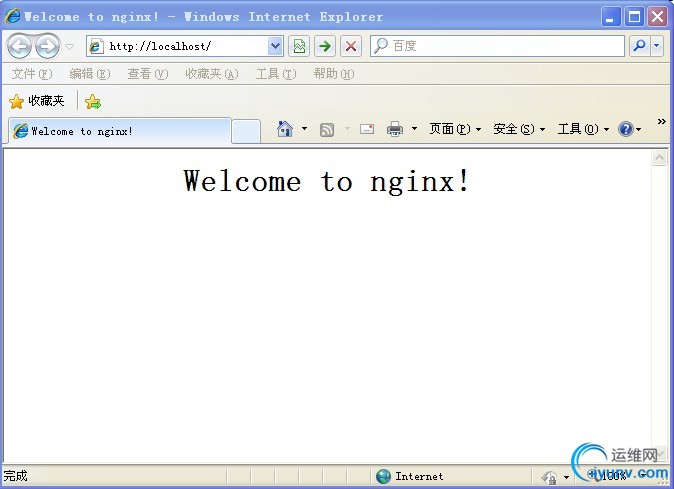
Task: Go forward with the Forward arrow button
Action: [47, 46]
